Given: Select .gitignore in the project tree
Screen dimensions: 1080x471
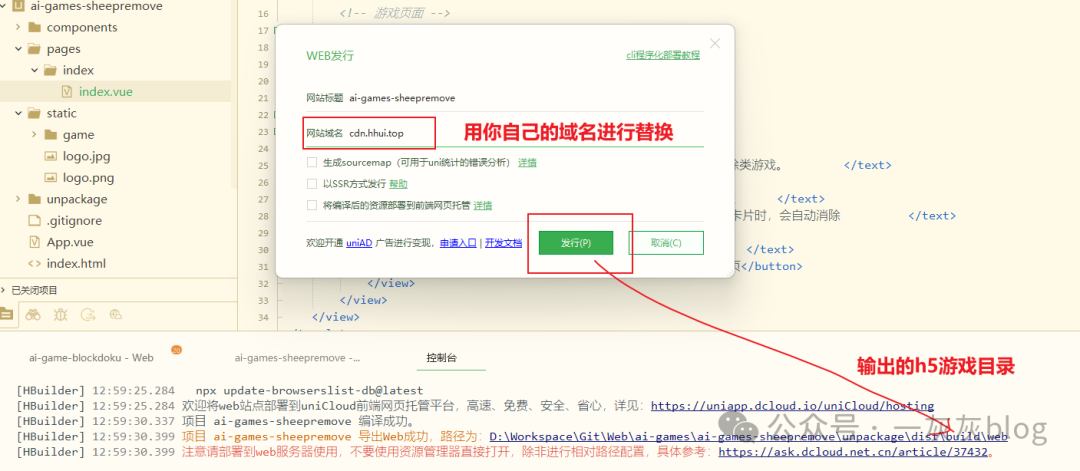Looking at the screenshot, I should (x=74, y=220).
